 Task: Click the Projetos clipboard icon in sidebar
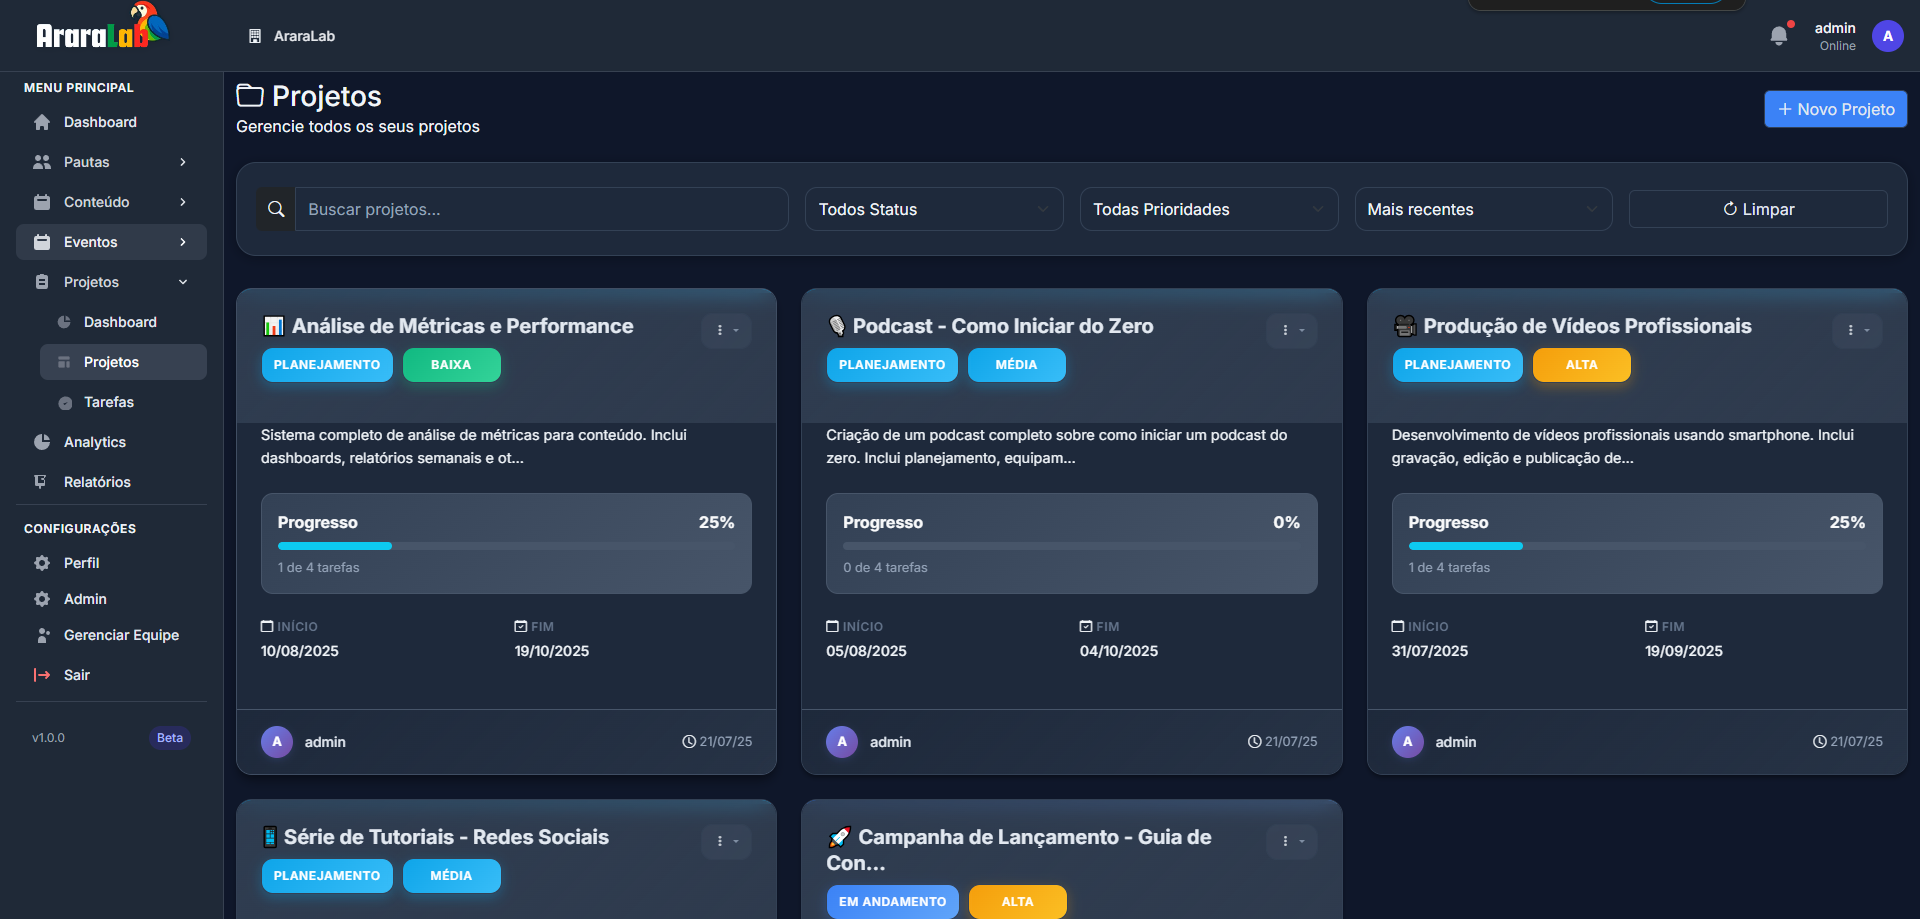pos(42,282)
